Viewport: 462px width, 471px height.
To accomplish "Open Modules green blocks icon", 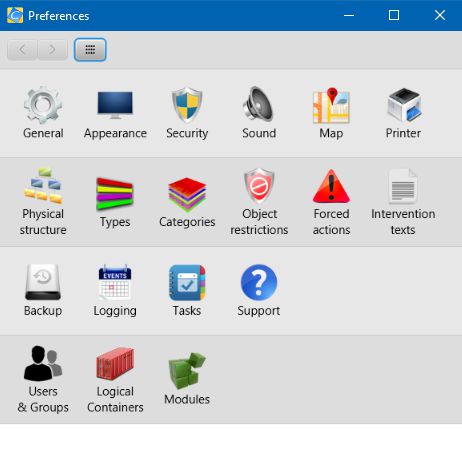I will [187, 371].
